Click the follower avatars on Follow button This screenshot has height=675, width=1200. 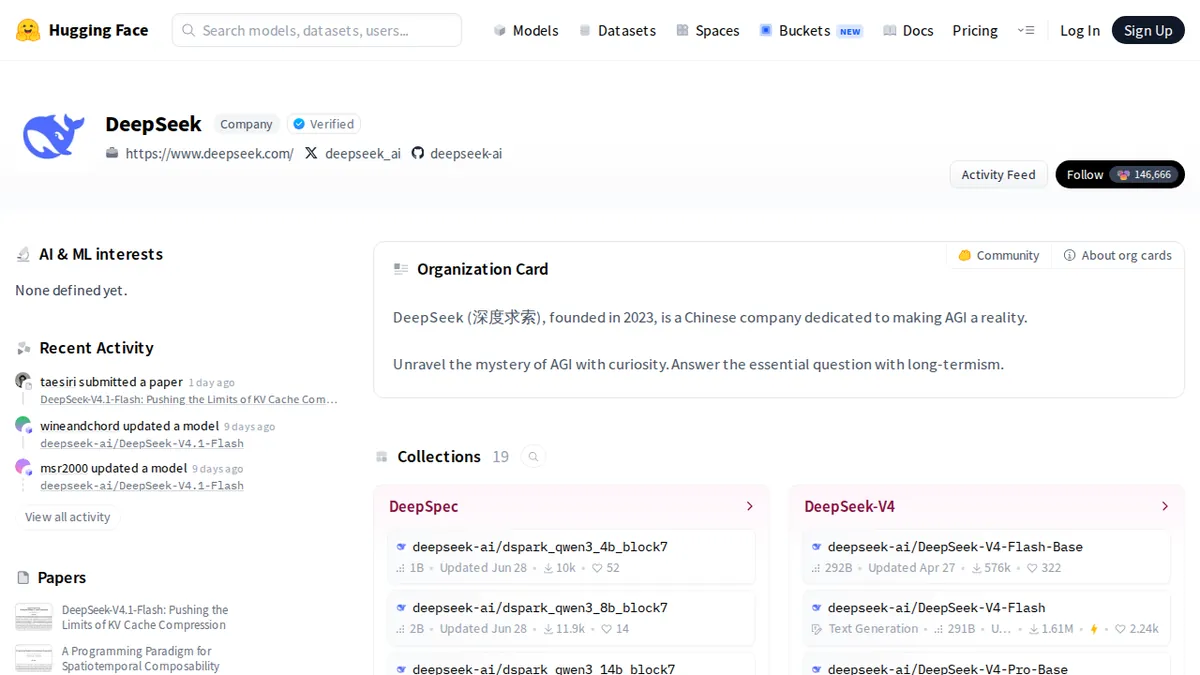(x=1123, y=175)
